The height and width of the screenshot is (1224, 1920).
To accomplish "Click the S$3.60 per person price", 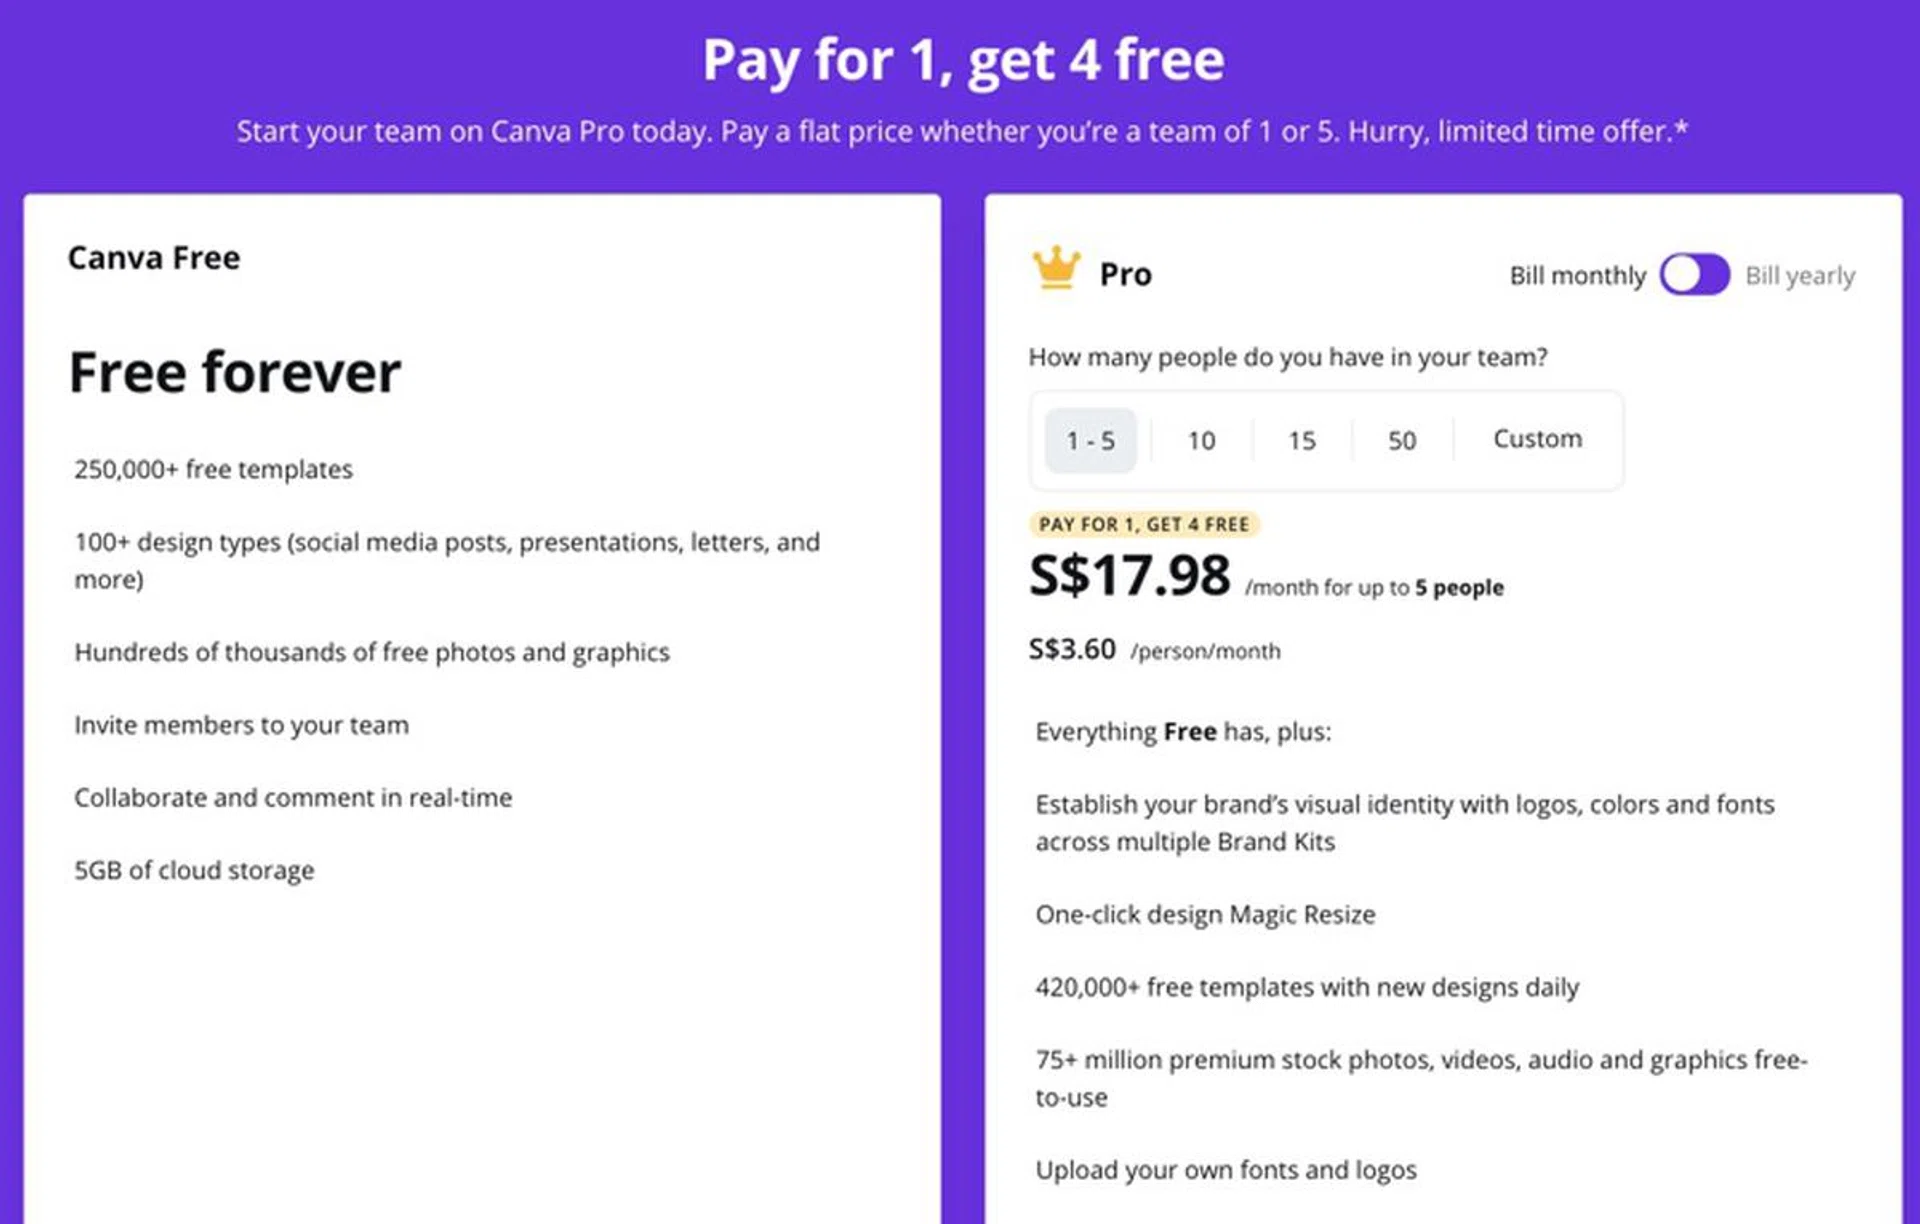I will click(1072, 650).
